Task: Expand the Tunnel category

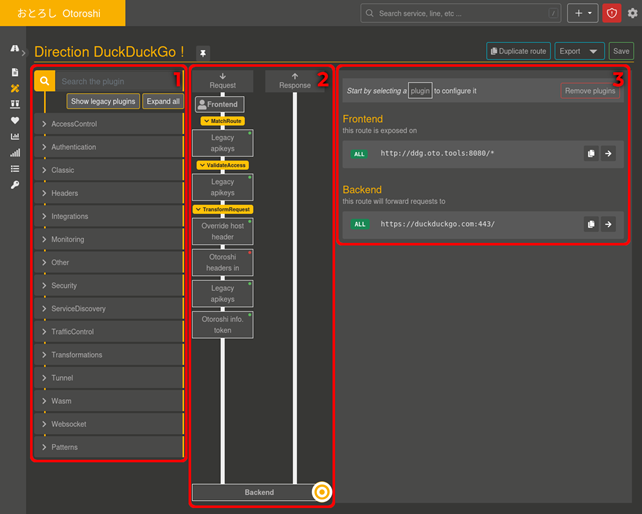Action: click(x=109, y=378)
